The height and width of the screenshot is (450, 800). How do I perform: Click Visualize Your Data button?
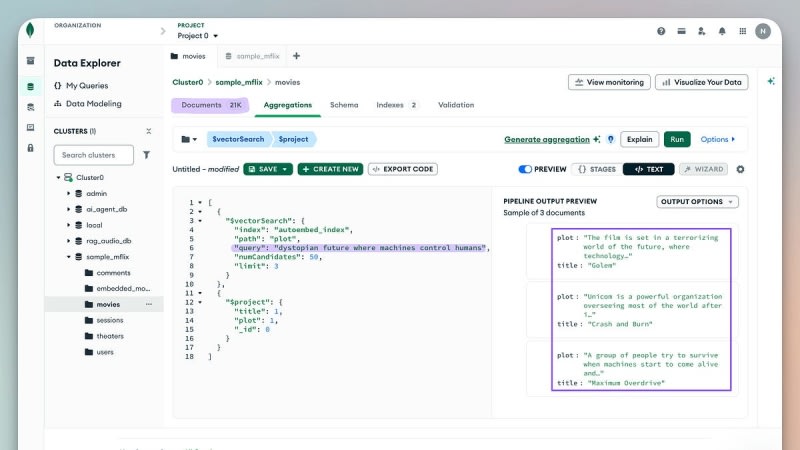point(702,82)
